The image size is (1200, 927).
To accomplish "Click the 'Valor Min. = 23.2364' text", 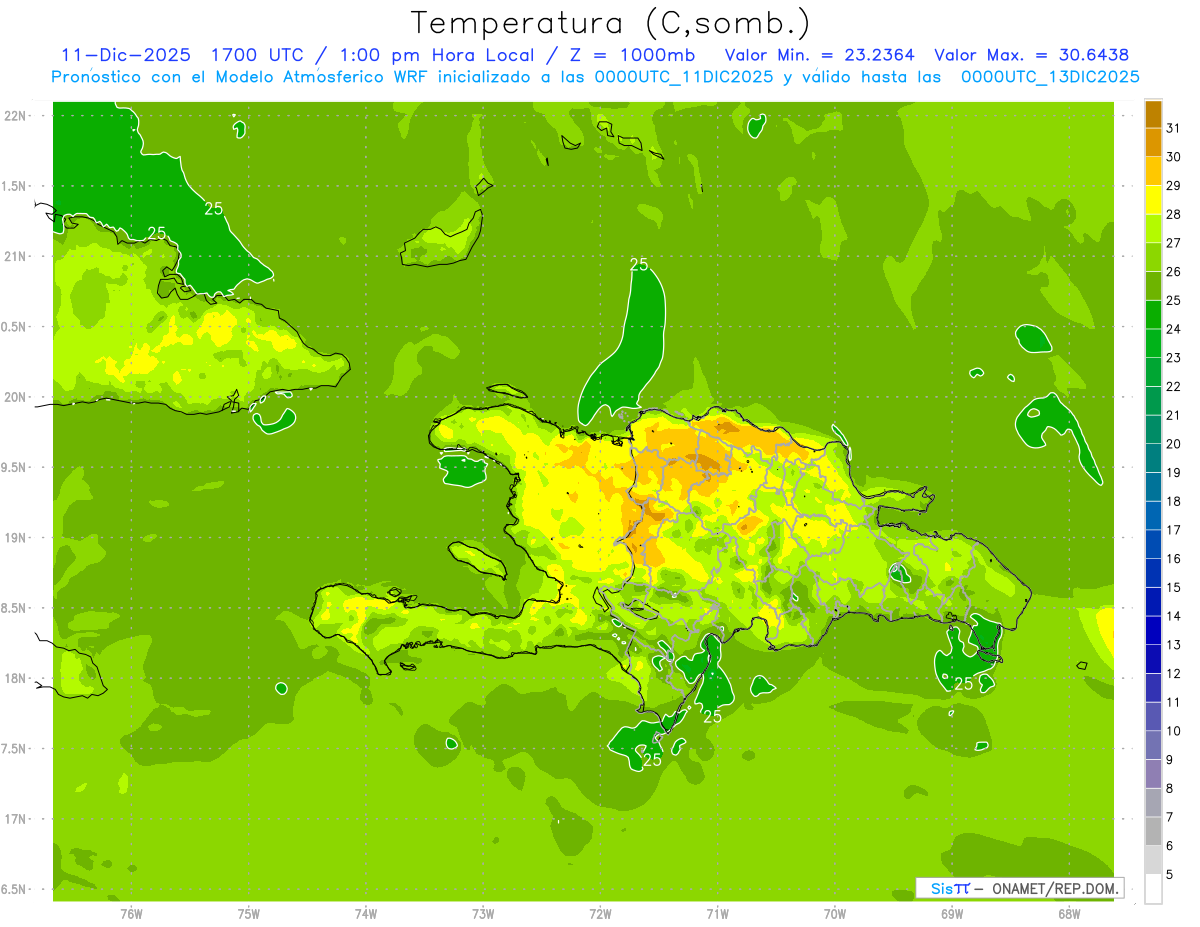I will 820,55.
